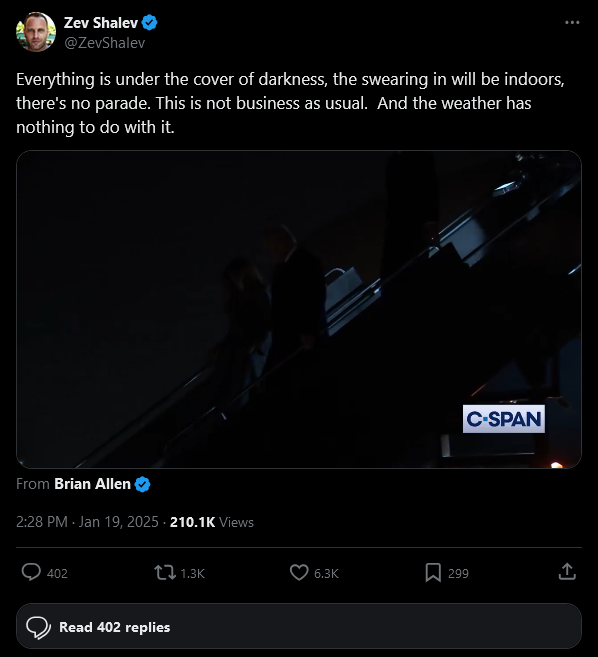The image size is (598, 657).
Task: Open the @ZevShalev handle link
Action: [x=104, y=43]
